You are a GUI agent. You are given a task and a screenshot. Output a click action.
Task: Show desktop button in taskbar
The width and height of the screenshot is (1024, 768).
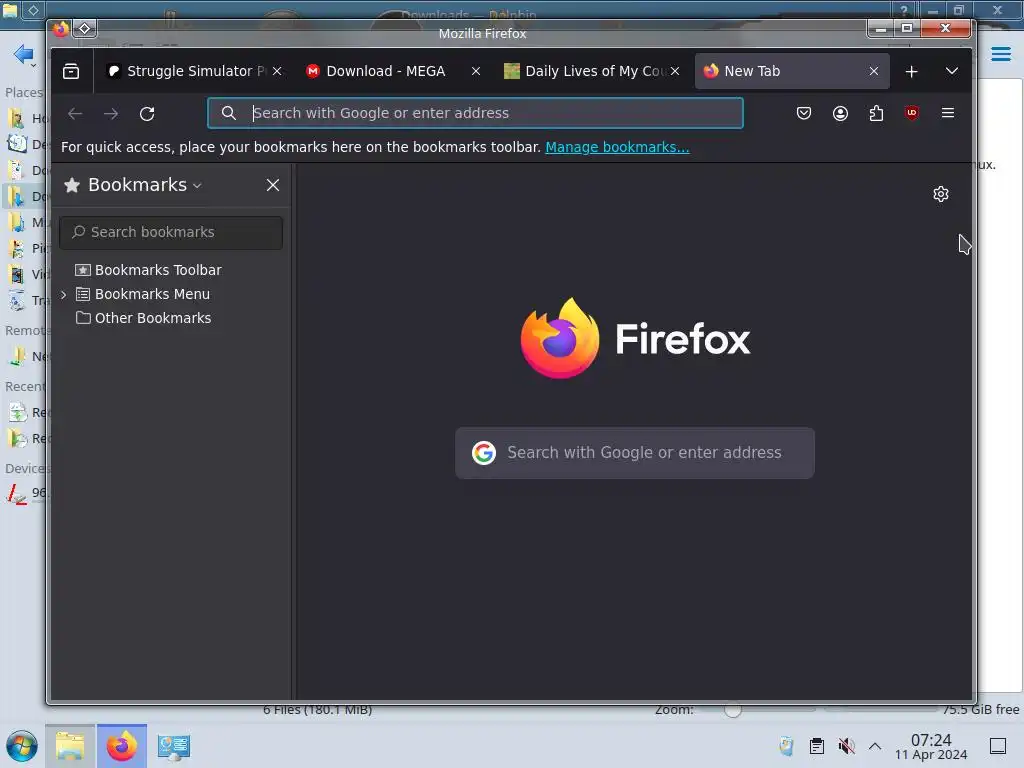[x=998, y=746]
